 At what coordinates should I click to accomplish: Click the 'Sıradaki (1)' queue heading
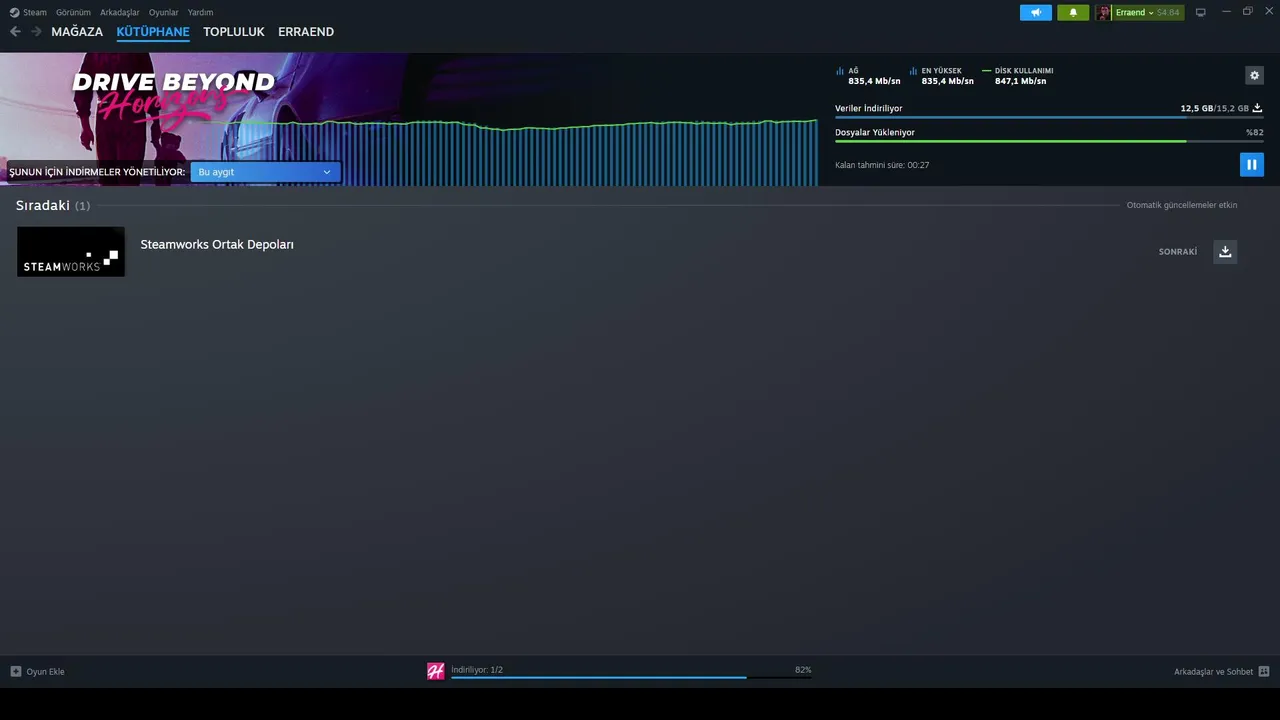pyautogui.click(x=53, y=205)
